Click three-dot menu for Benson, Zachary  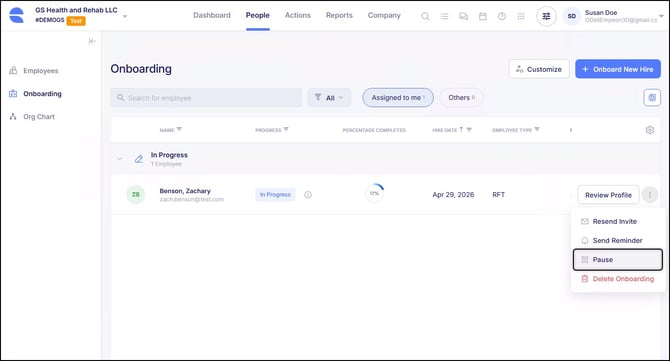coord(649,195)
